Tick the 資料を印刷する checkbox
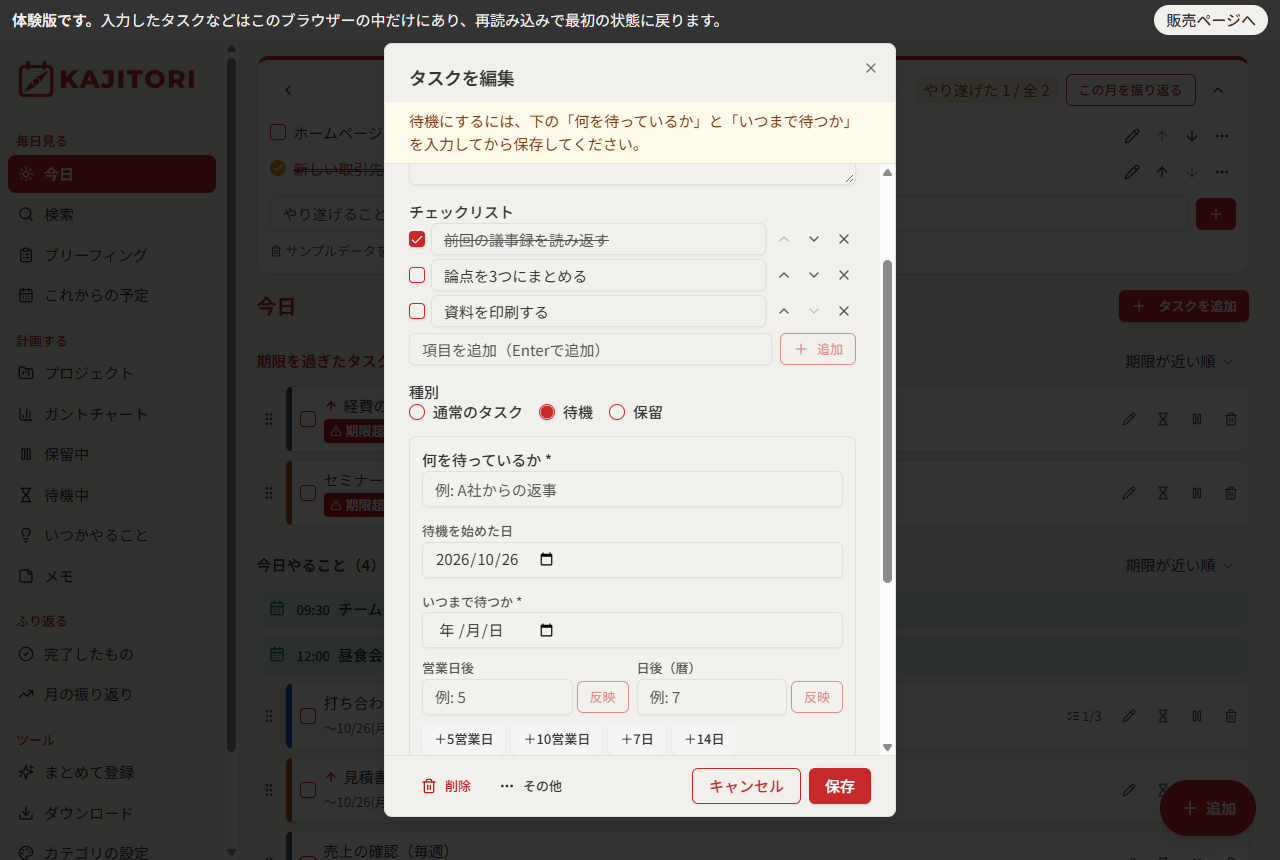This screenshot has height=860, width=1280. (417, 311)
